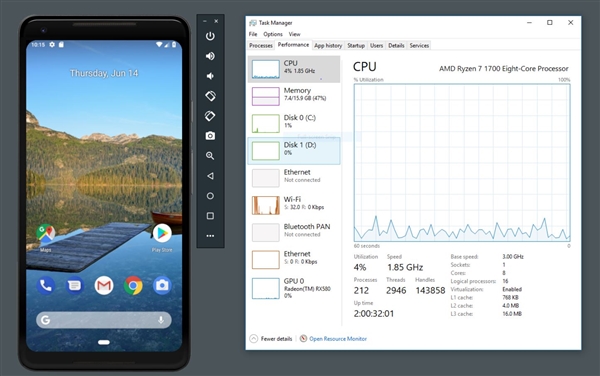Viewport: 600px width, 376px height.
Task: Select Memory in the performance sidebar
Action: (x=294, y=96)
